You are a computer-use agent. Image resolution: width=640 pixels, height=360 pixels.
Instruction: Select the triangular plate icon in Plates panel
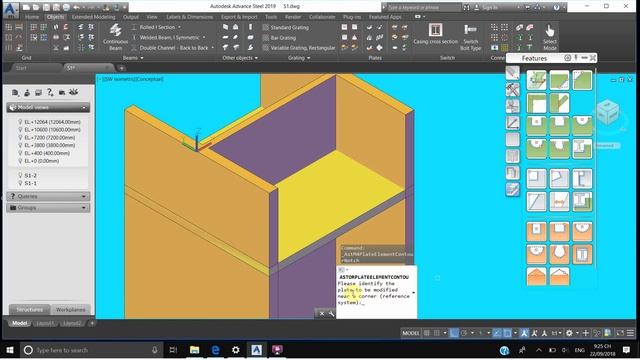coord(355,37)
